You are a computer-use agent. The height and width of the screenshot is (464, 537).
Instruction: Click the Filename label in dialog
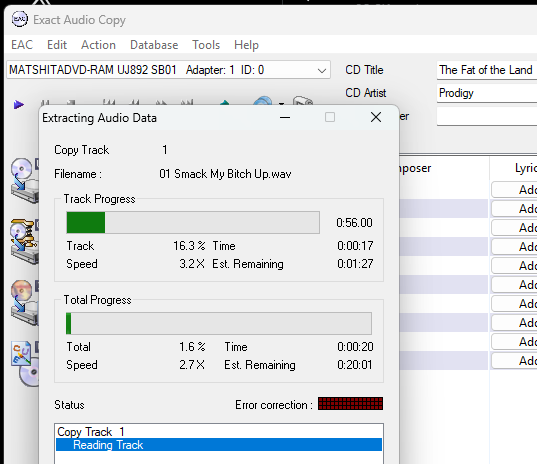78,174
